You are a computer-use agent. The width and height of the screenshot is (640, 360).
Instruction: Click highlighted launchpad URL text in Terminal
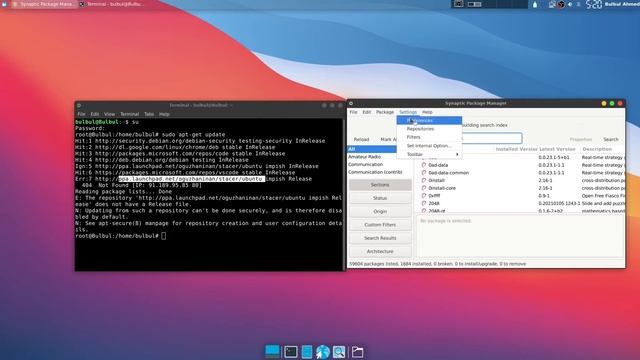click(x=191, y=179)
